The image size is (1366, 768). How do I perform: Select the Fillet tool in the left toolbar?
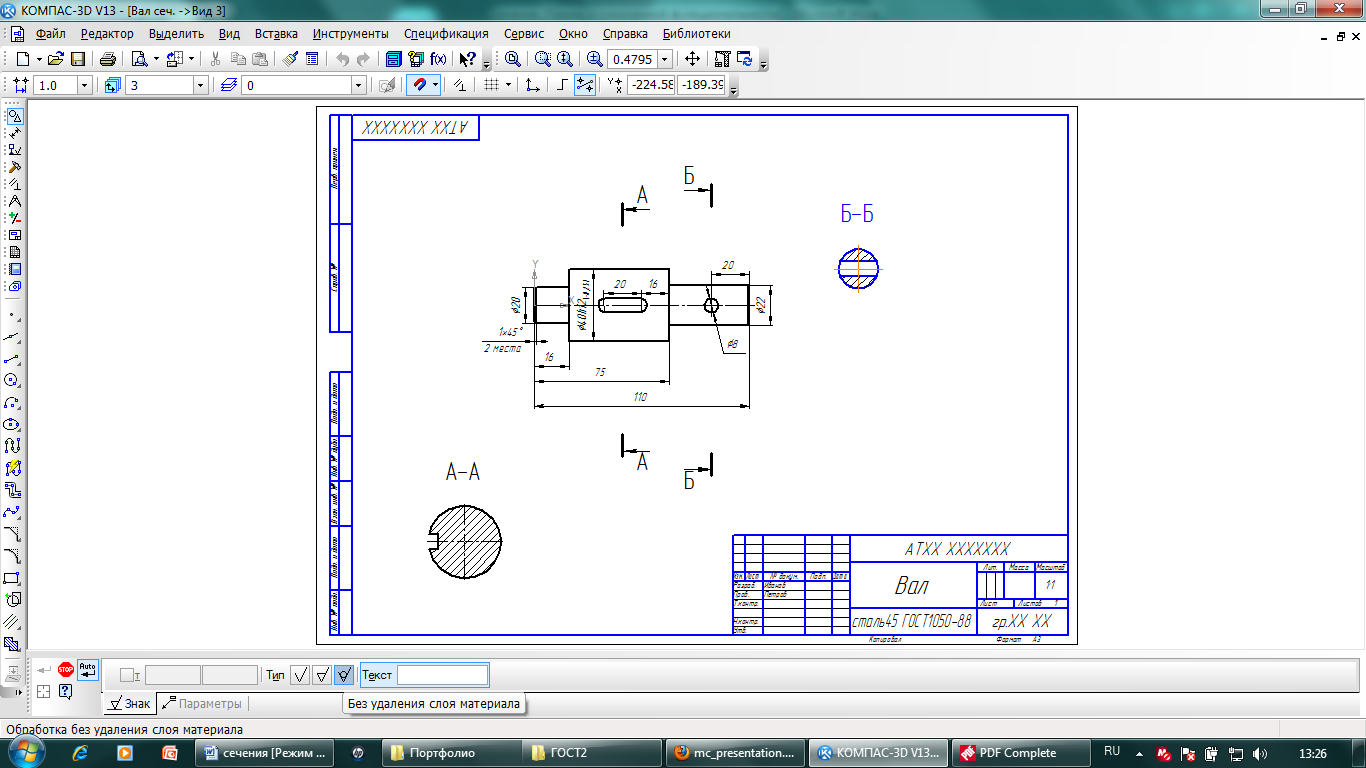(13, 556)
